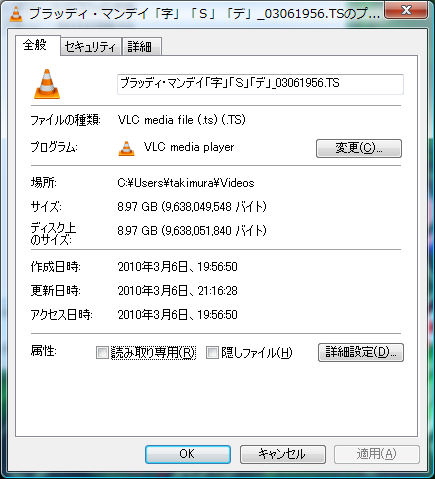Click the VLC media player program name
Image resolution: width=435 pixels, height=479 pixels.
[x=189, y=147]
